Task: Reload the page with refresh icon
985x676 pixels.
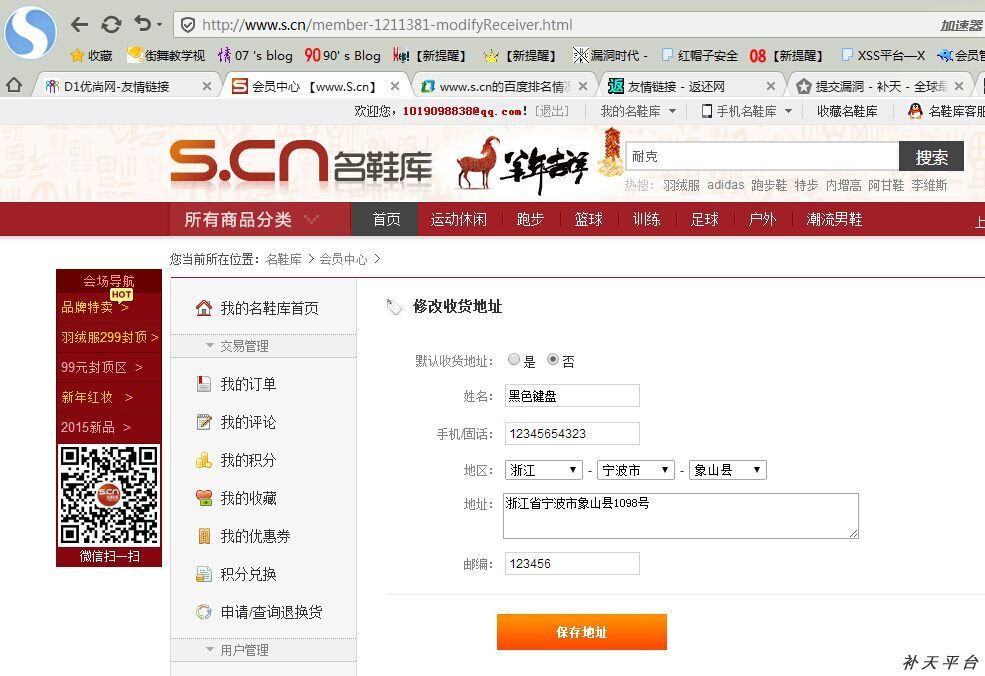Action: (x=111, y=25)
